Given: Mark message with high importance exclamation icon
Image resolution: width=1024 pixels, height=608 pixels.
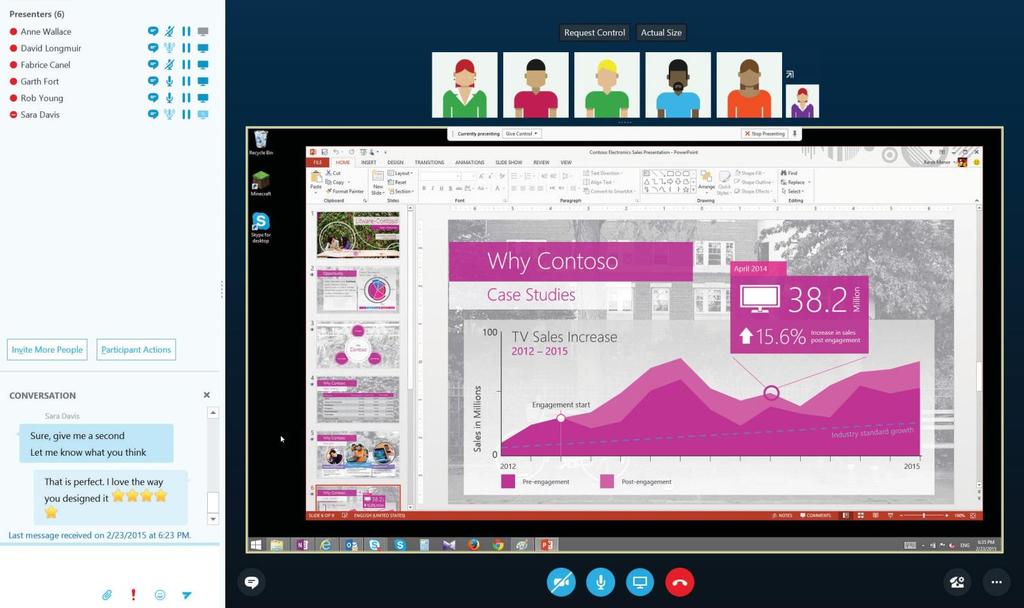Looking at the screenshot, I should 133,594.
